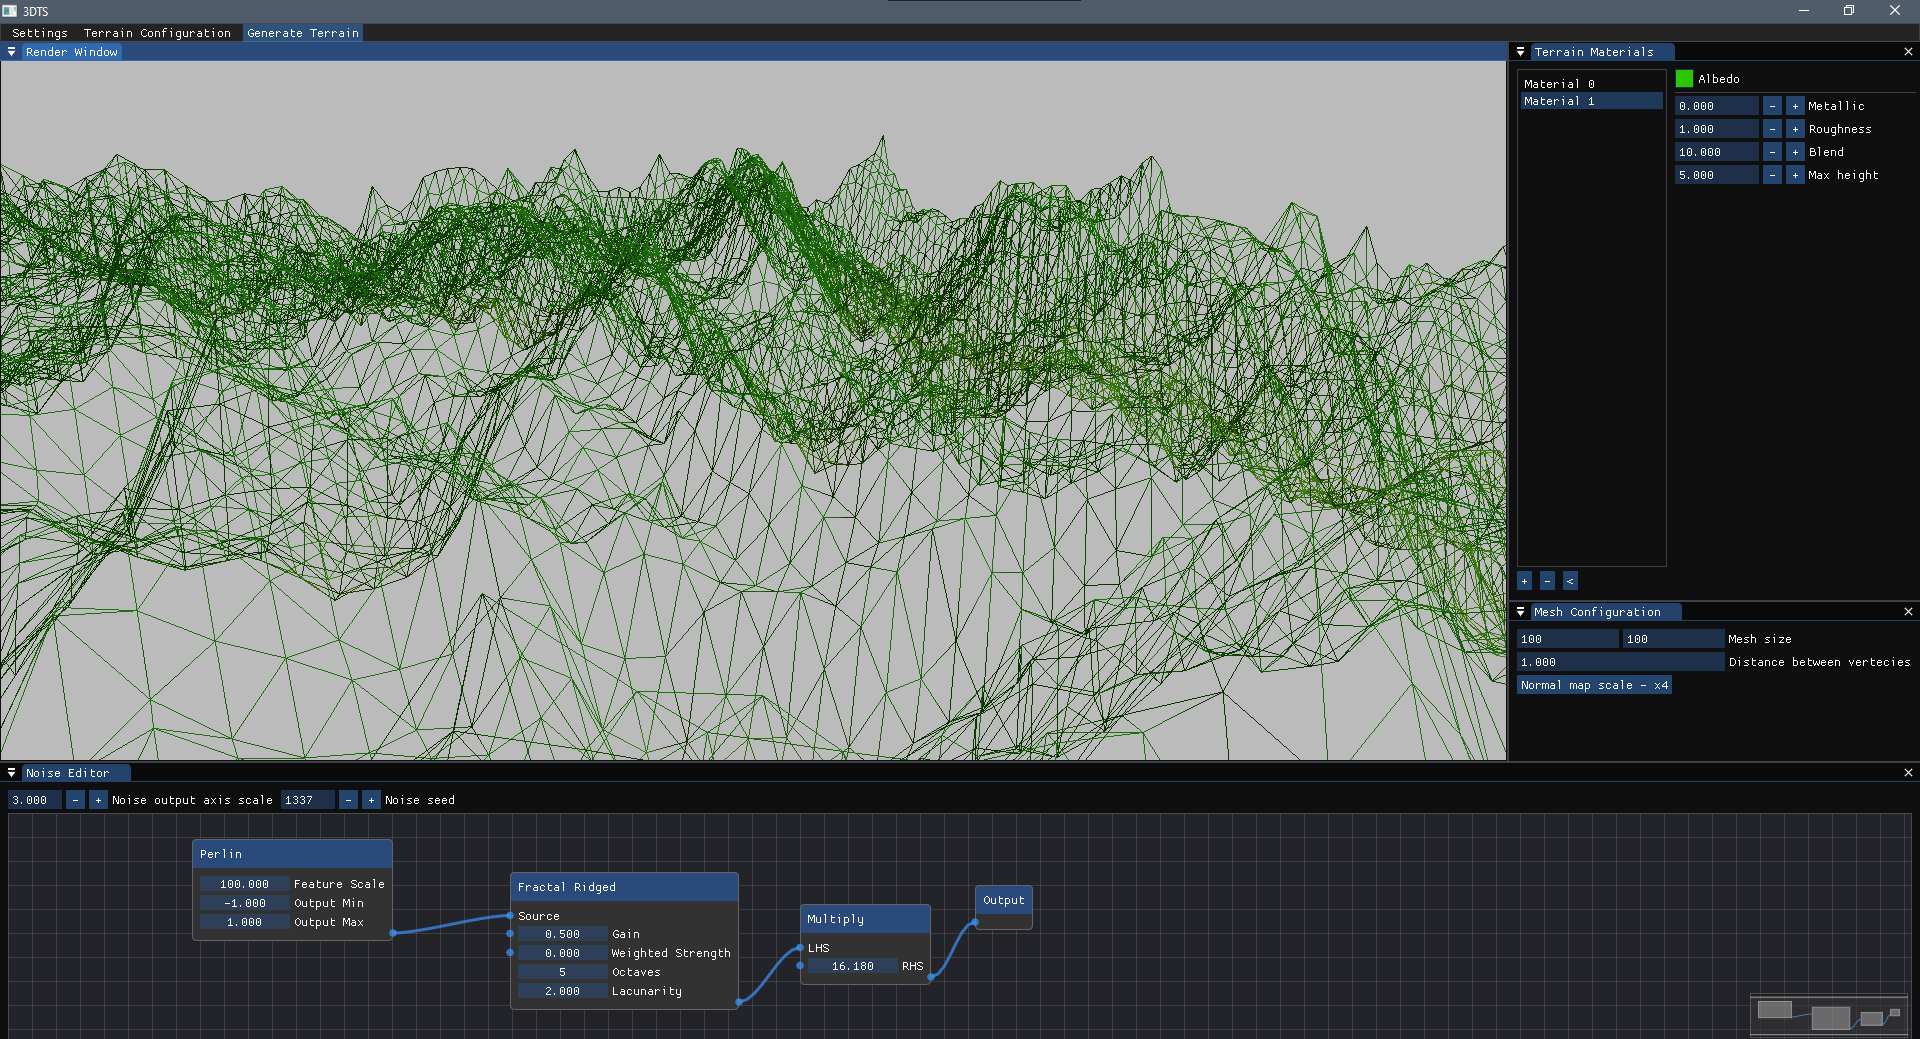Collapse the Noise Editor panel triangle

(11, 773)
